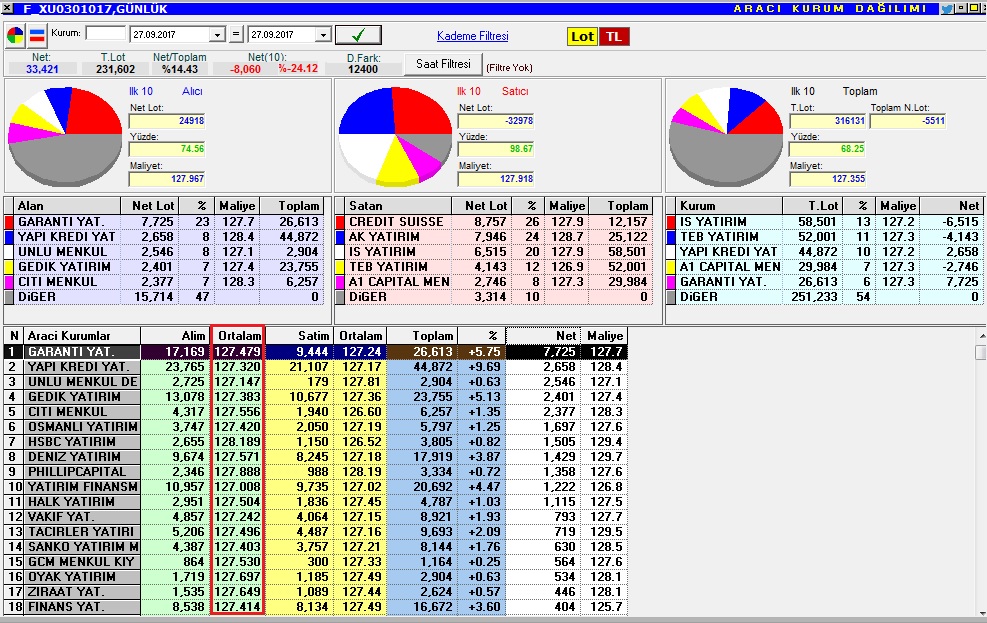The image size is (987, 623).
Task: Select the PHILLIPCAPITAL row
Action: [315, 472]
